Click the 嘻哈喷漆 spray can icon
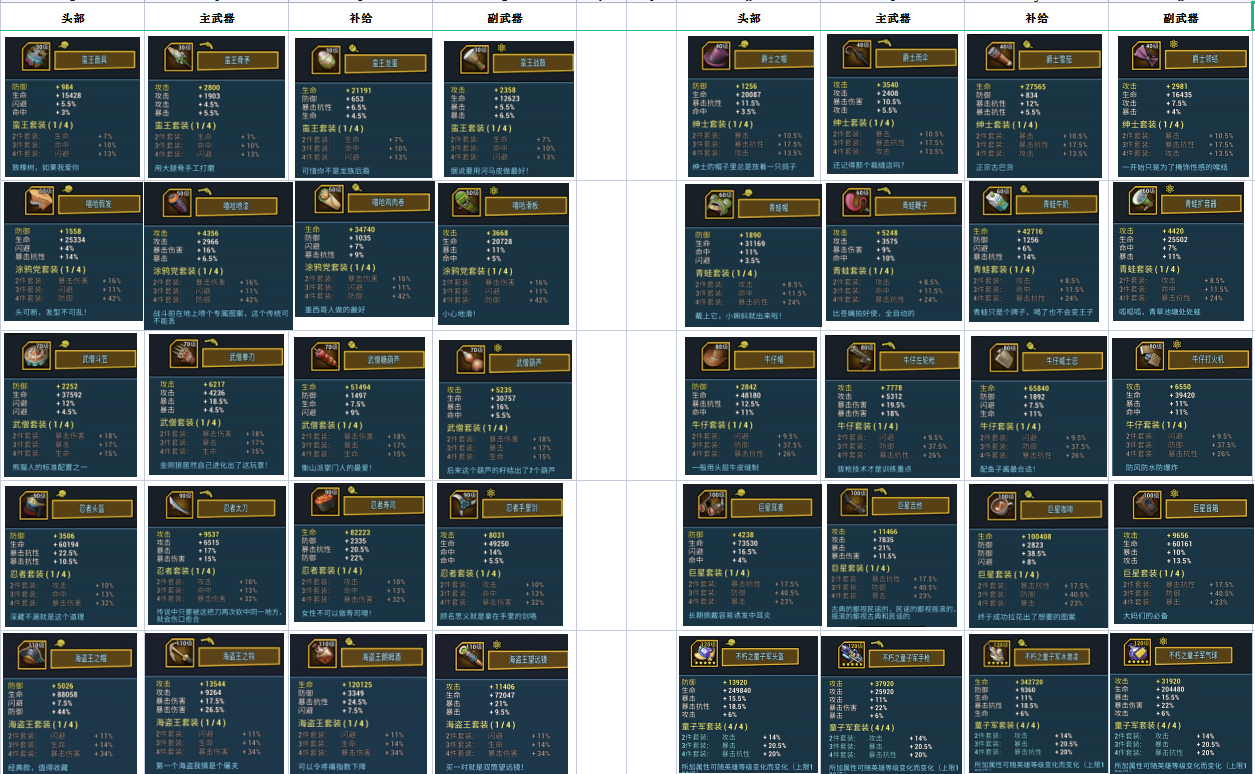 tap(175, 204)
